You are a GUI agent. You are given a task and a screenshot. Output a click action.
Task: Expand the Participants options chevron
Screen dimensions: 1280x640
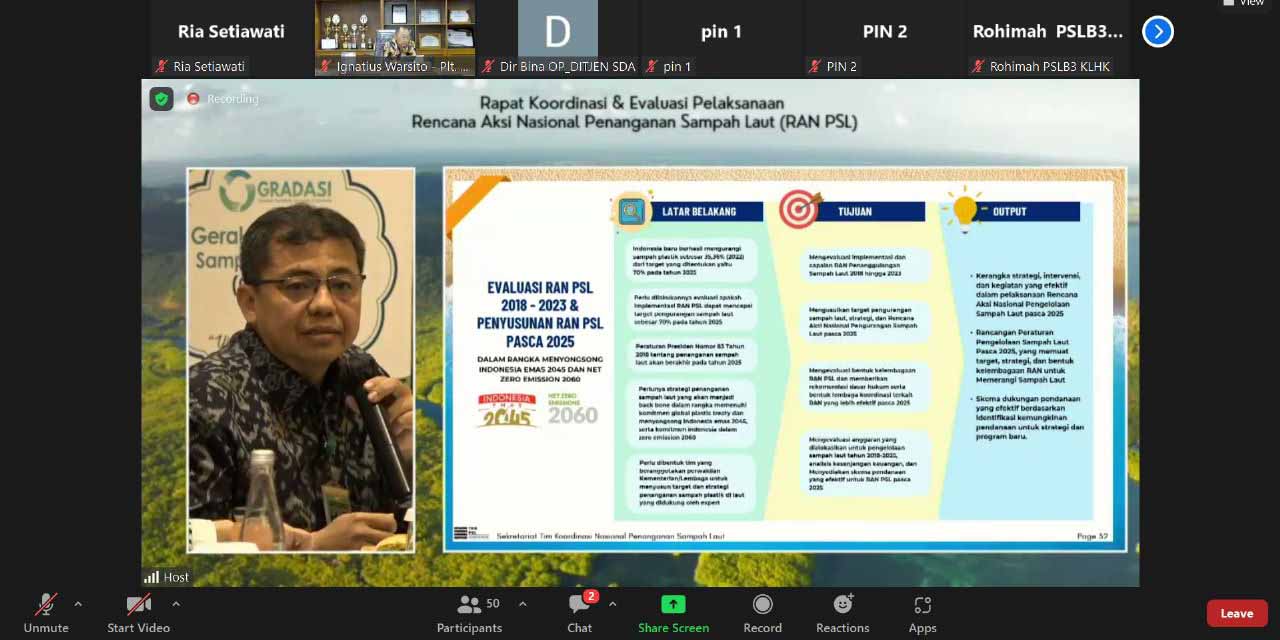point(522,604)
